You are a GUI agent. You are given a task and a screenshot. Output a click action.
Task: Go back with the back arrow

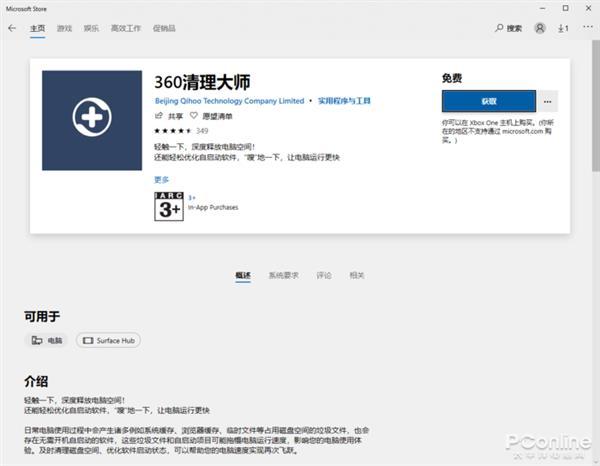pos(12,28)
